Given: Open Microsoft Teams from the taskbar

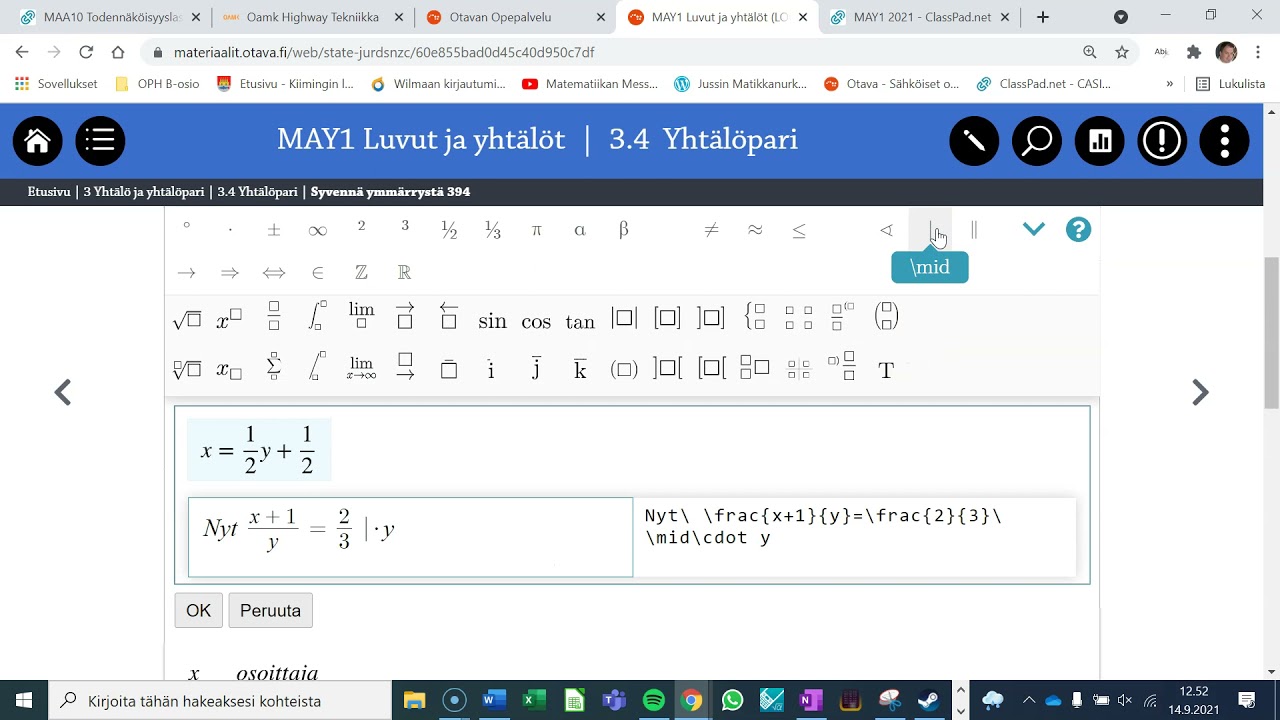Looking at the screenshot, I should [x=614, y=700].
